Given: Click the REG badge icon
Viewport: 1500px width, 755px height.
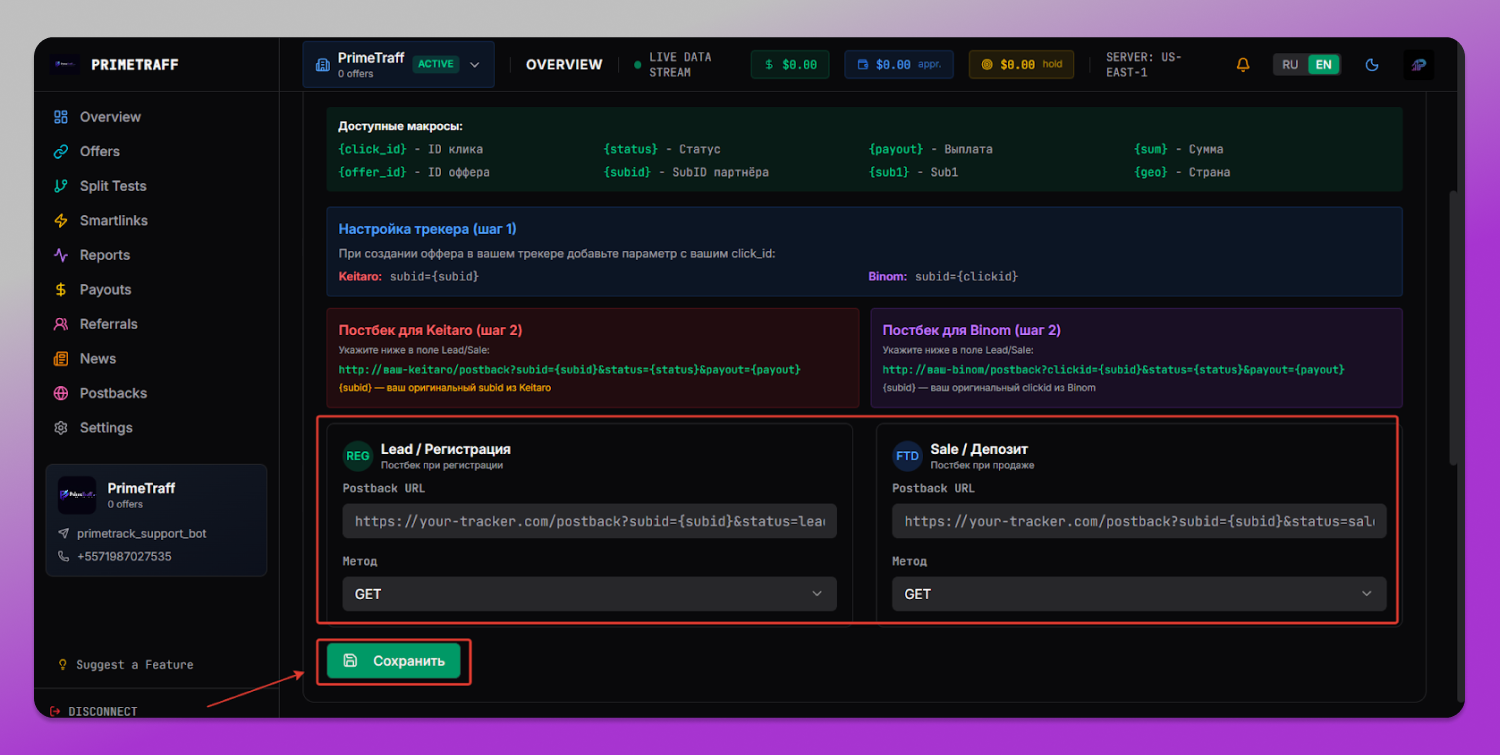Looking at the screenshot, I should click(x=358, y=456).
